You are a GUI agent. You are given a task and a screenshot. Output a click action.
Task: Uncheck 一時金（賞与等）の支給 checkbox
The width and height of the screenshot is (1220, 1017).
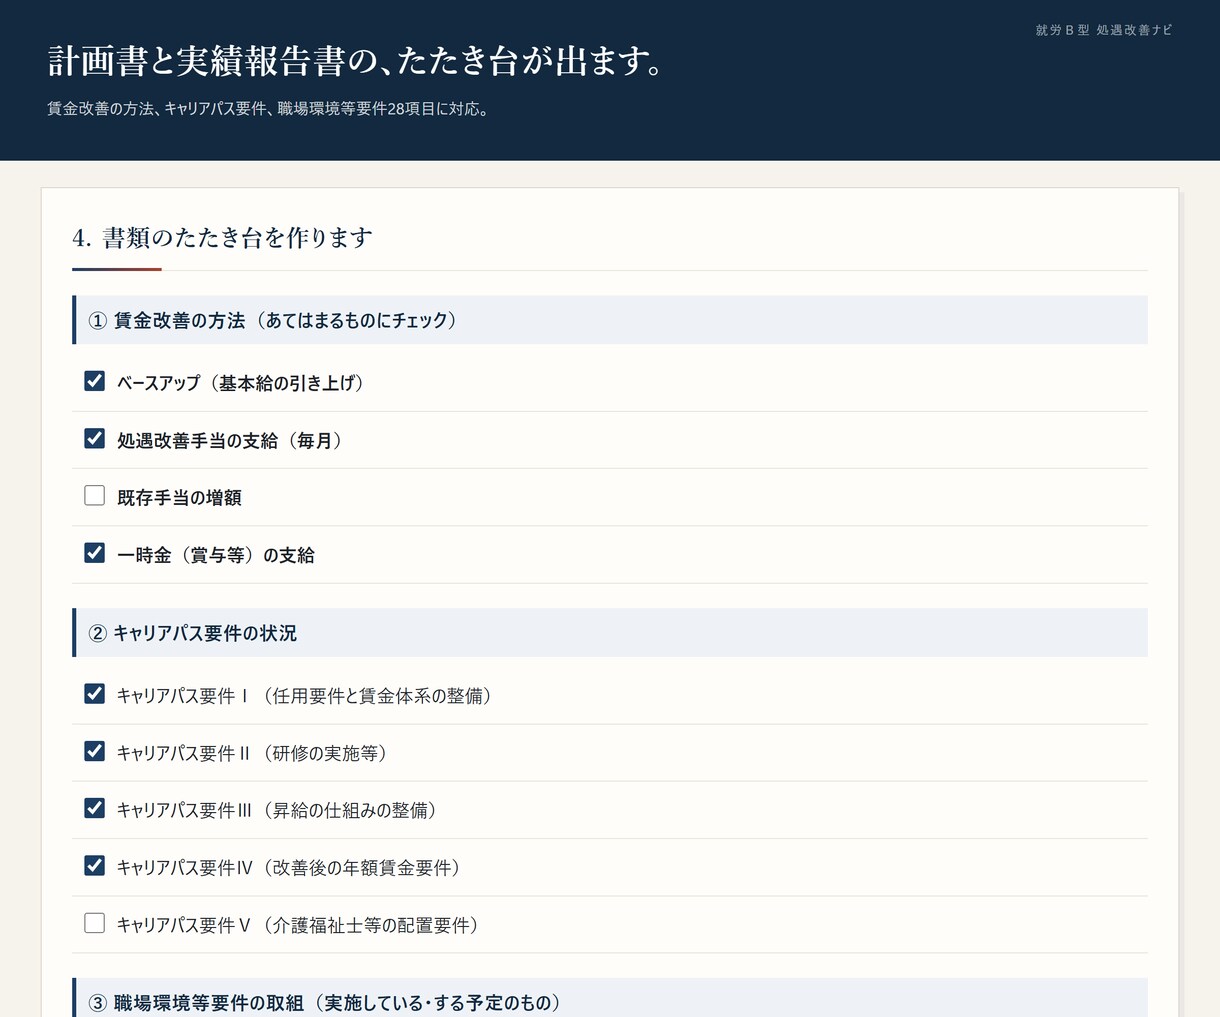point(95,553)
